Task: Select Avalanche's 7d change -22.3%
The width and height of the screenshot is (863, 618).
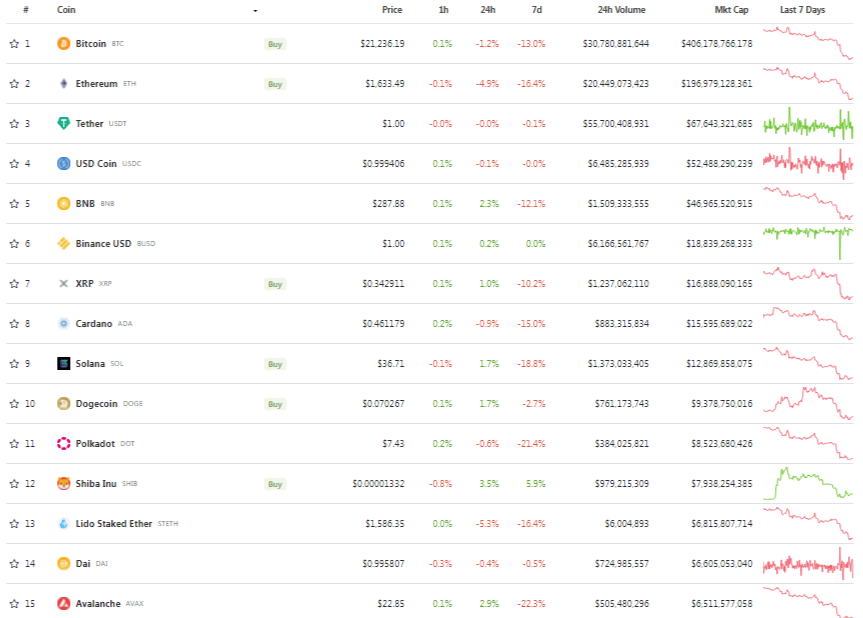Action: (x=531, y=604)
